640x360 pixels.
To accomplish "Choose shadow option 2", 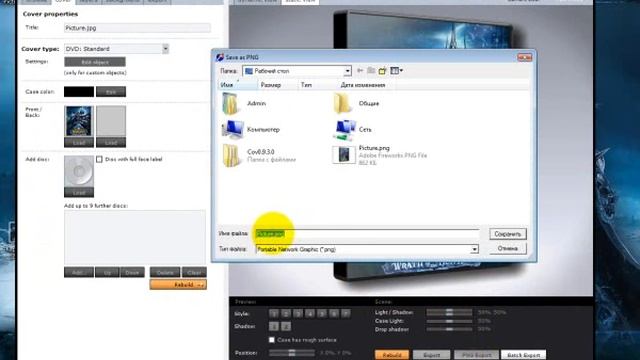I will pos(286,326).
